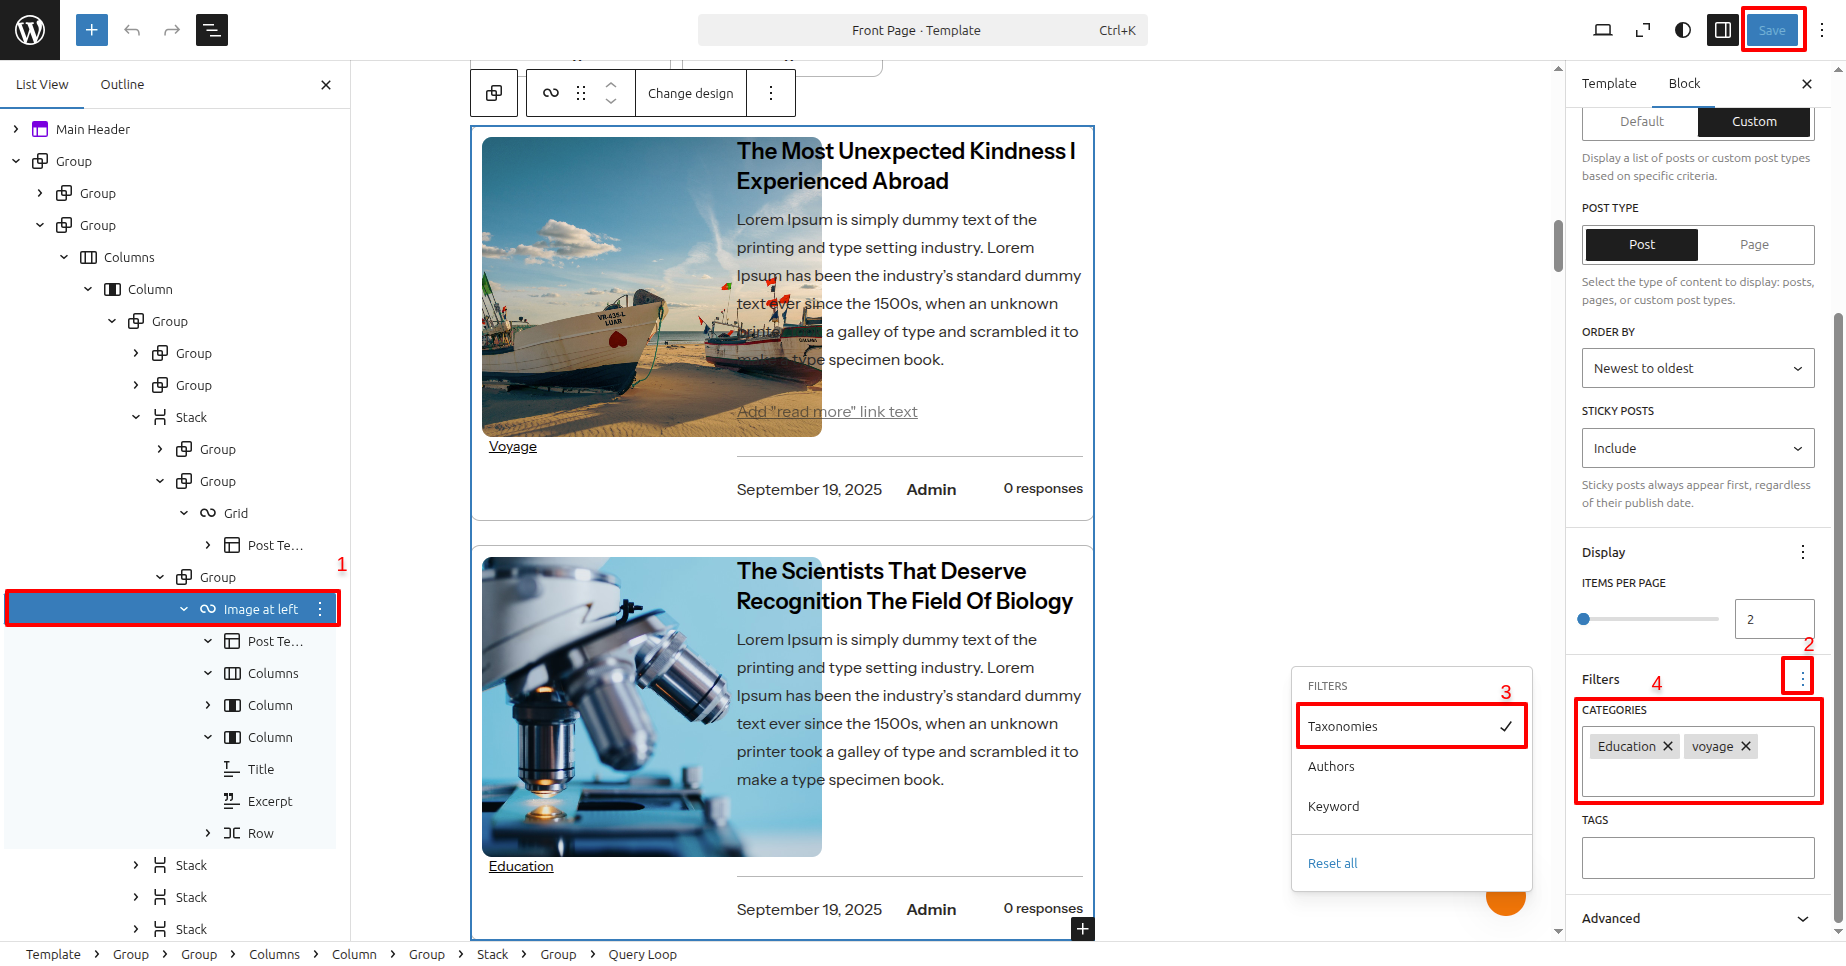The width and height of the screenshot is (1846, 966).
Task: Open the styles half-circle icon
Action: (1683, 30)
